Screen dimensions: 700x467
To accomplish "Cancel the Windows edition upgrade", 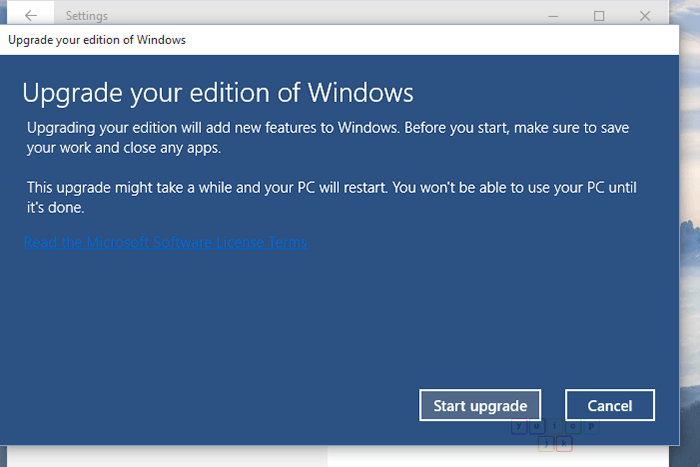I will click(x=610, y=405).
